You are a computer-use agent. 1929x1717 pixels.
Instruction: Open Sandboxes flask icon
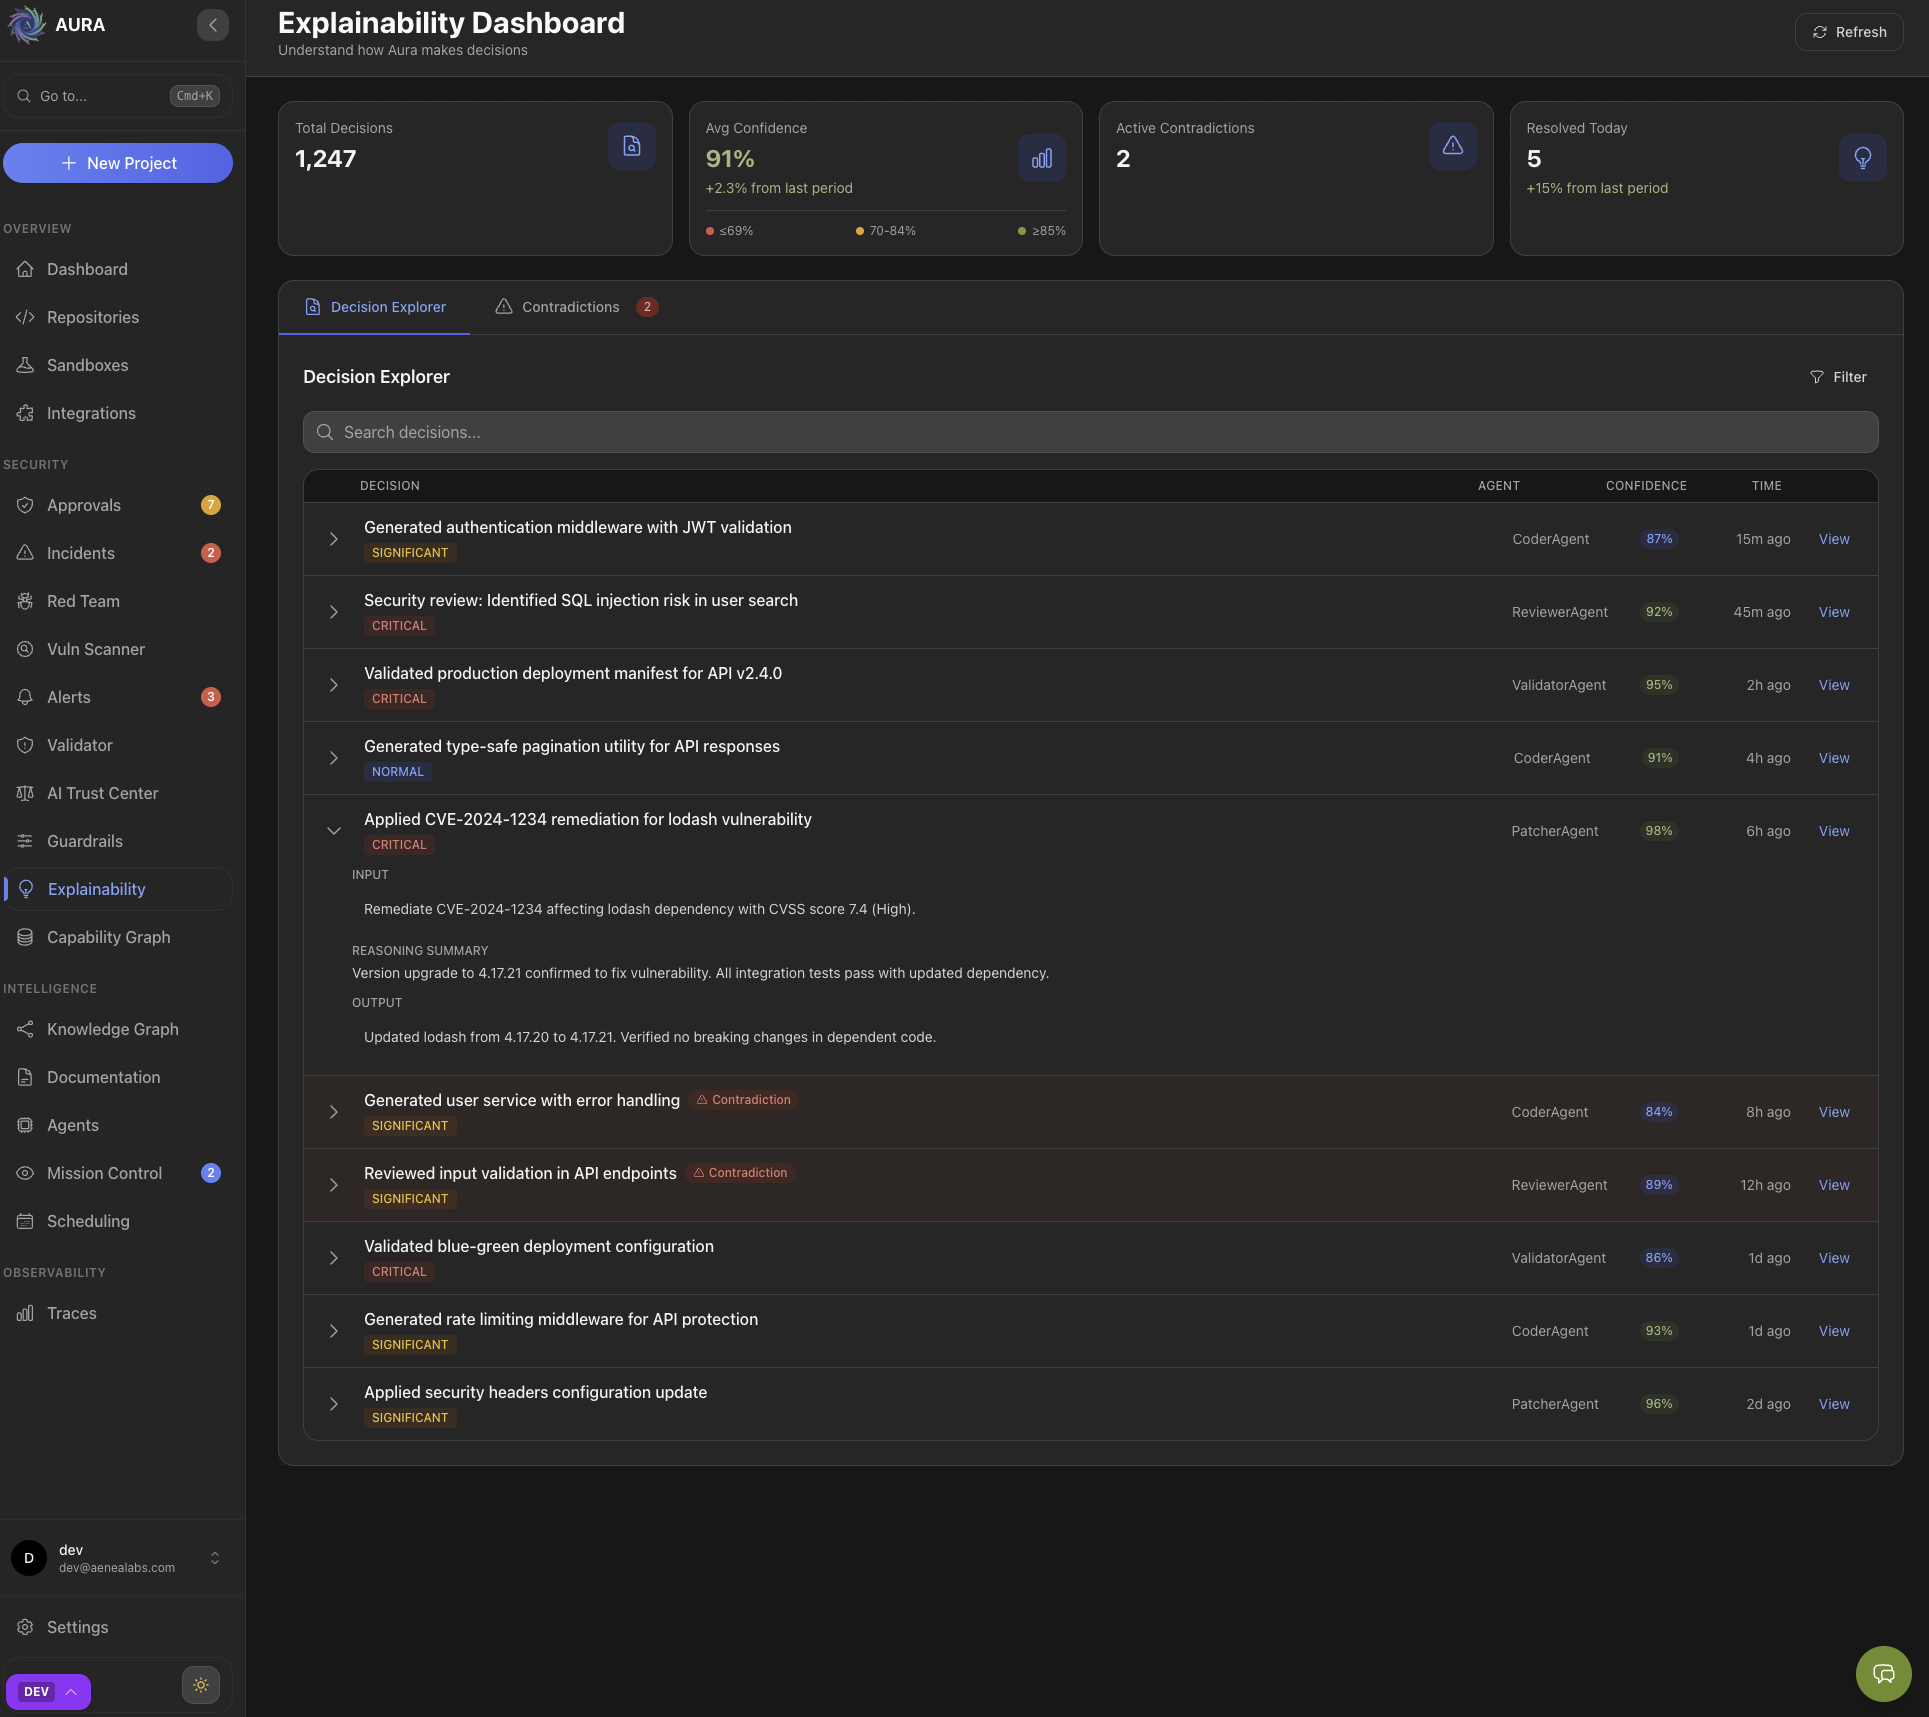[25, 365]
